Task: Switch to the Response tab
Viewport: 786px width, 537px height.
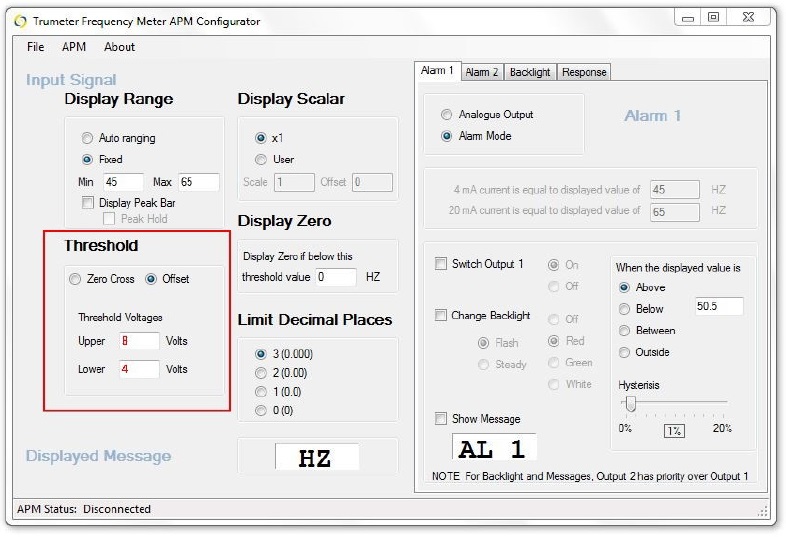Action: pos(584,72)
